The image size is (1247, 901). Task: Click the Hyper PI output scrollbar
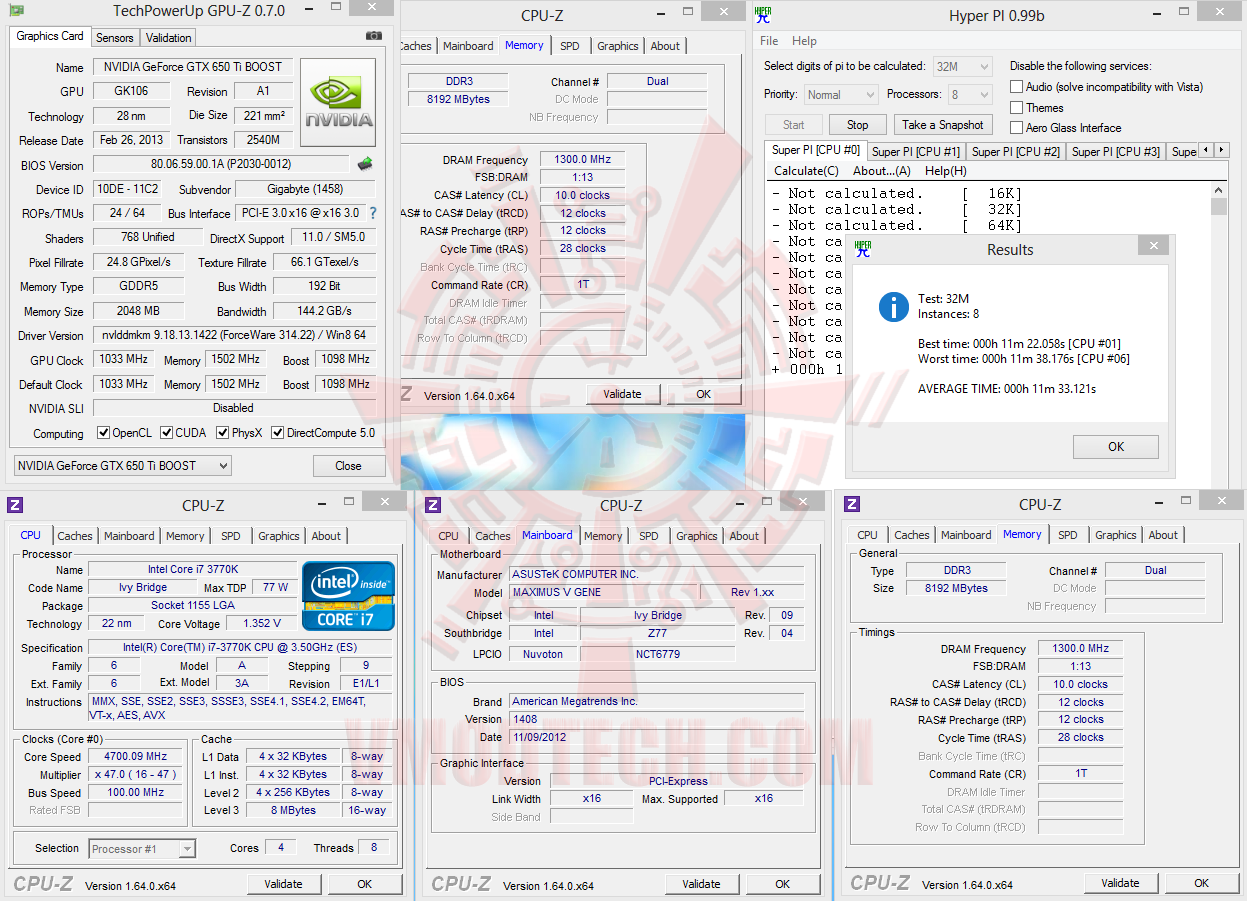point(1218,335)
